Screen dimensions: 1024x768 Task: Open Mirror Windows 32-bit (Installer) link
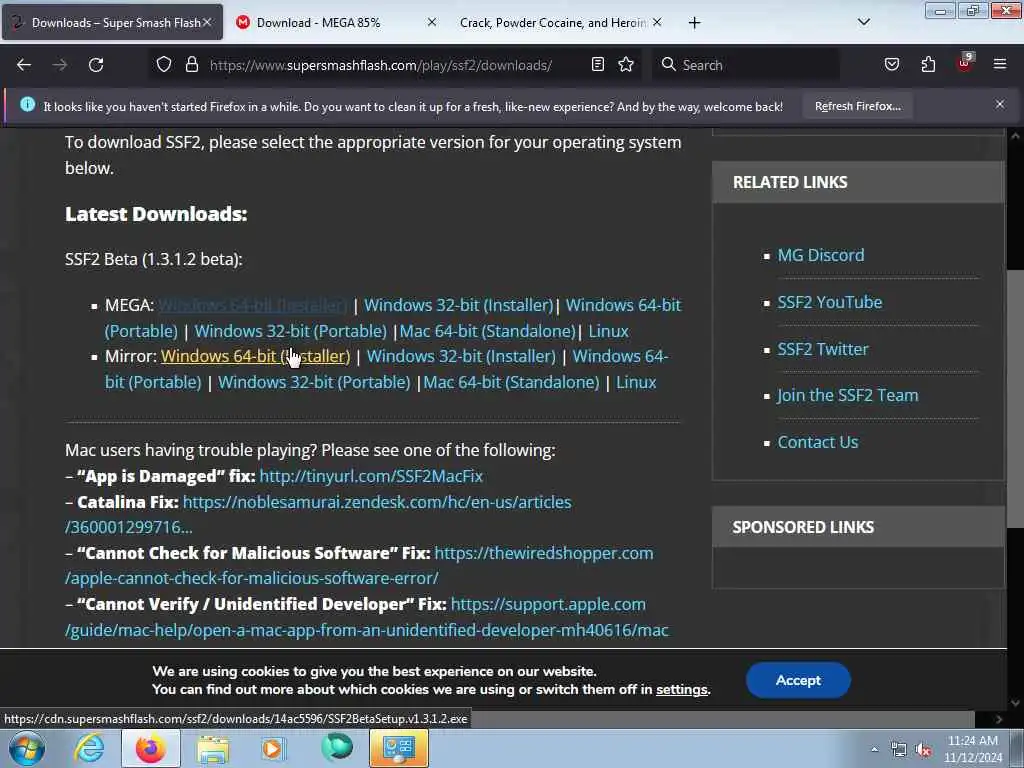coord(461,356)
